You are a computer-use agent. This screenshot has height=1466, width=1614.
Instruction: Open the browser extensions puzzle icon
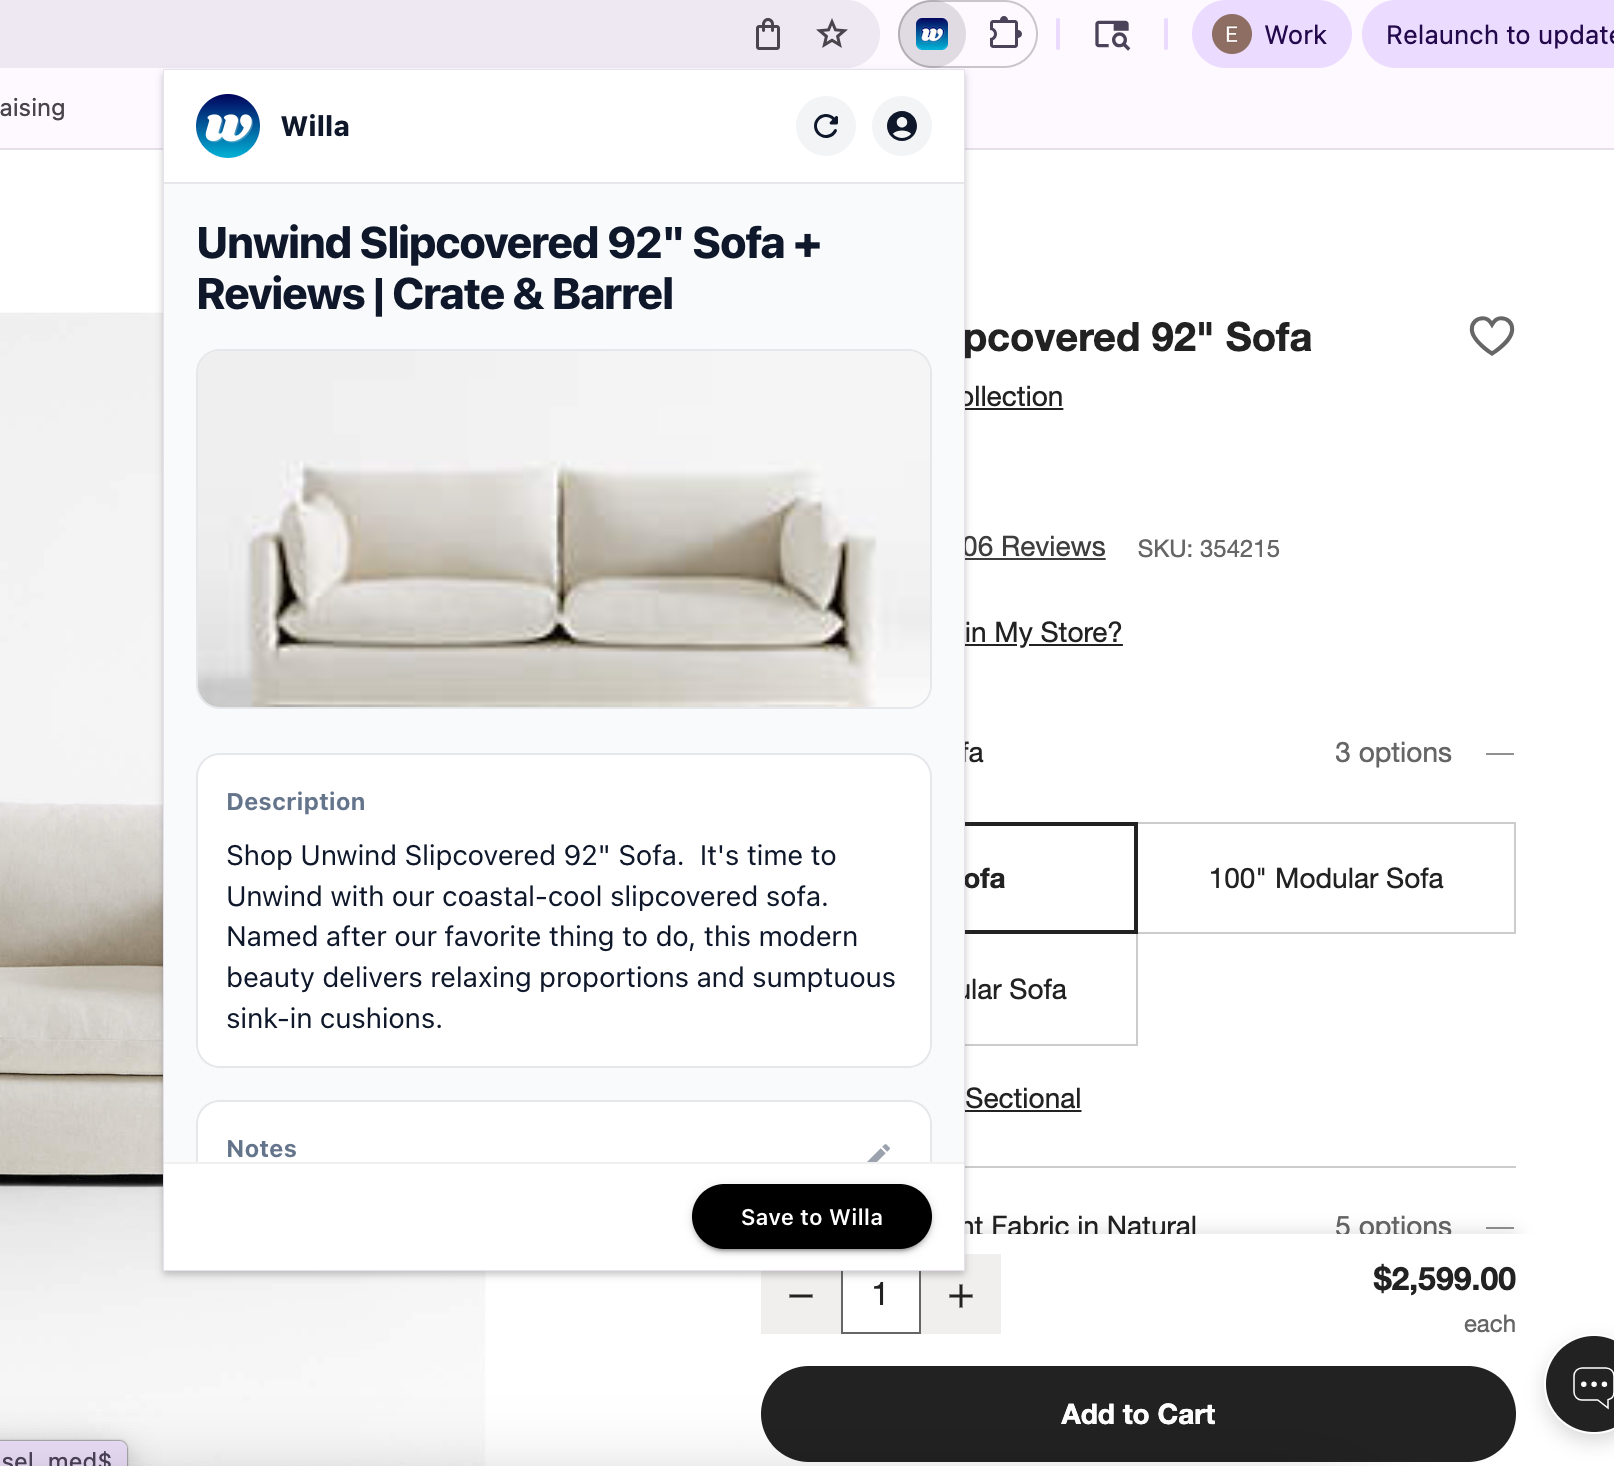(x=1004, y=35)
